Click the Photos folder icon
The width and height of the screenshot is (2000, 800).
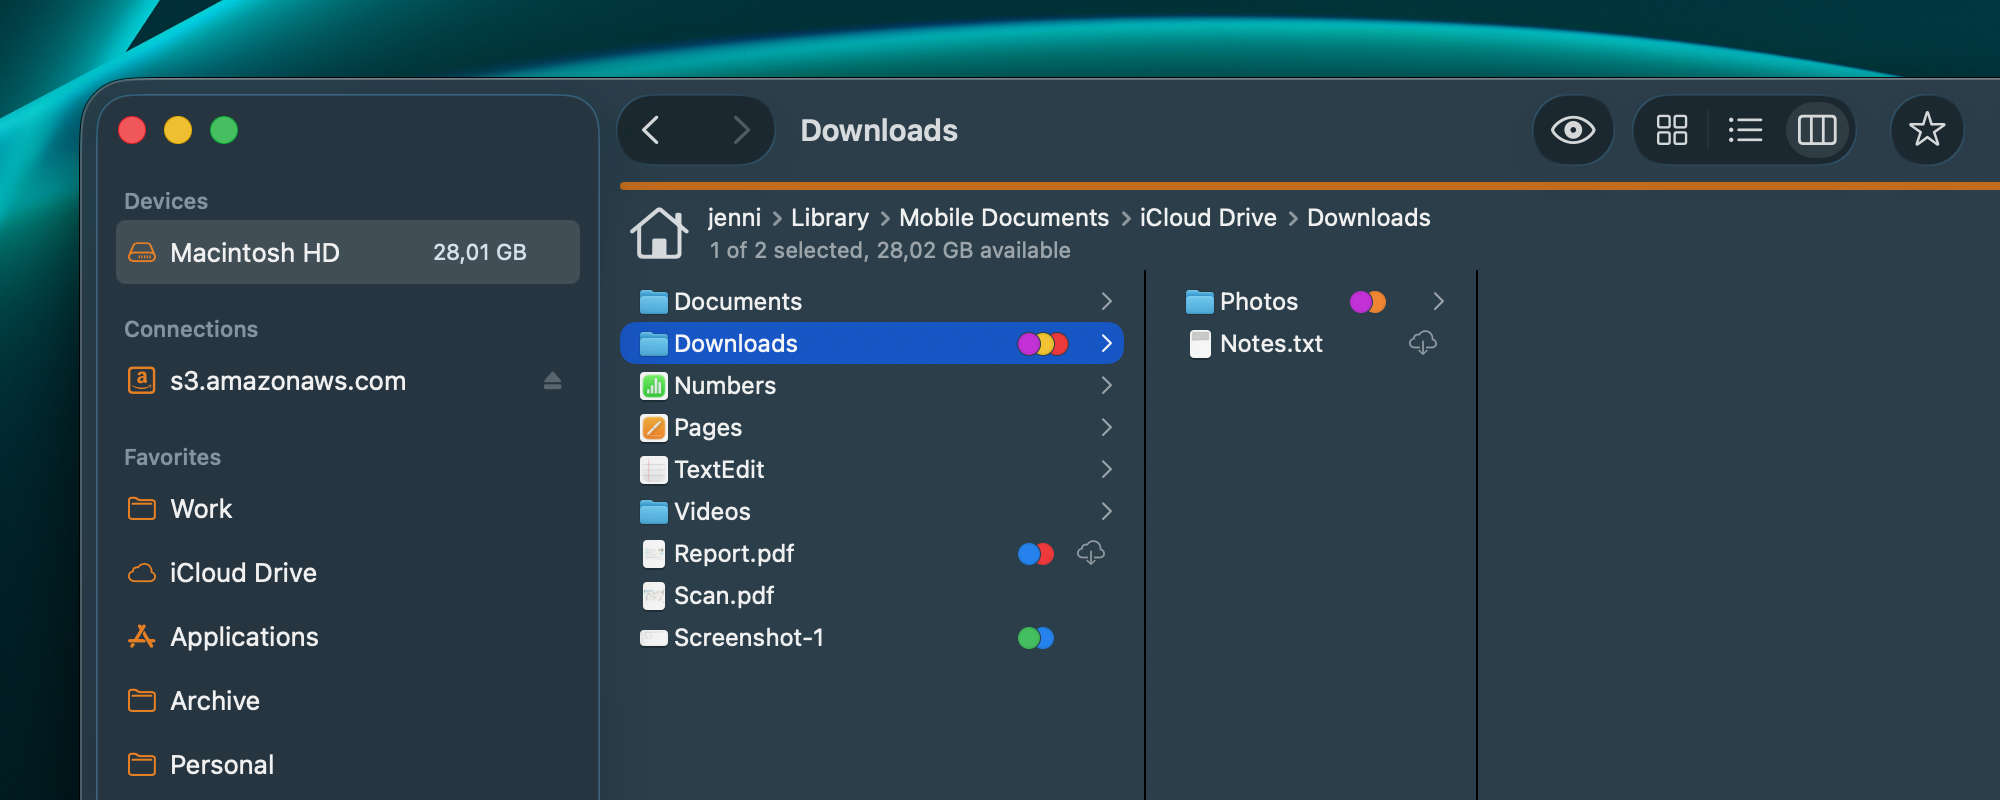click(1200, 301)
